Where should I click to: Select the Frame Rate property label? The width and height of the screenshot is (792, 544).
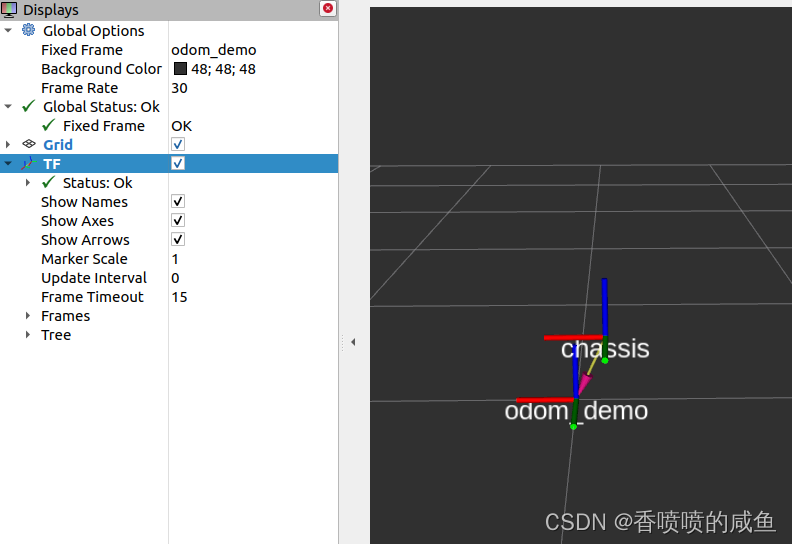pyautogui.click(x=79, y=88)
